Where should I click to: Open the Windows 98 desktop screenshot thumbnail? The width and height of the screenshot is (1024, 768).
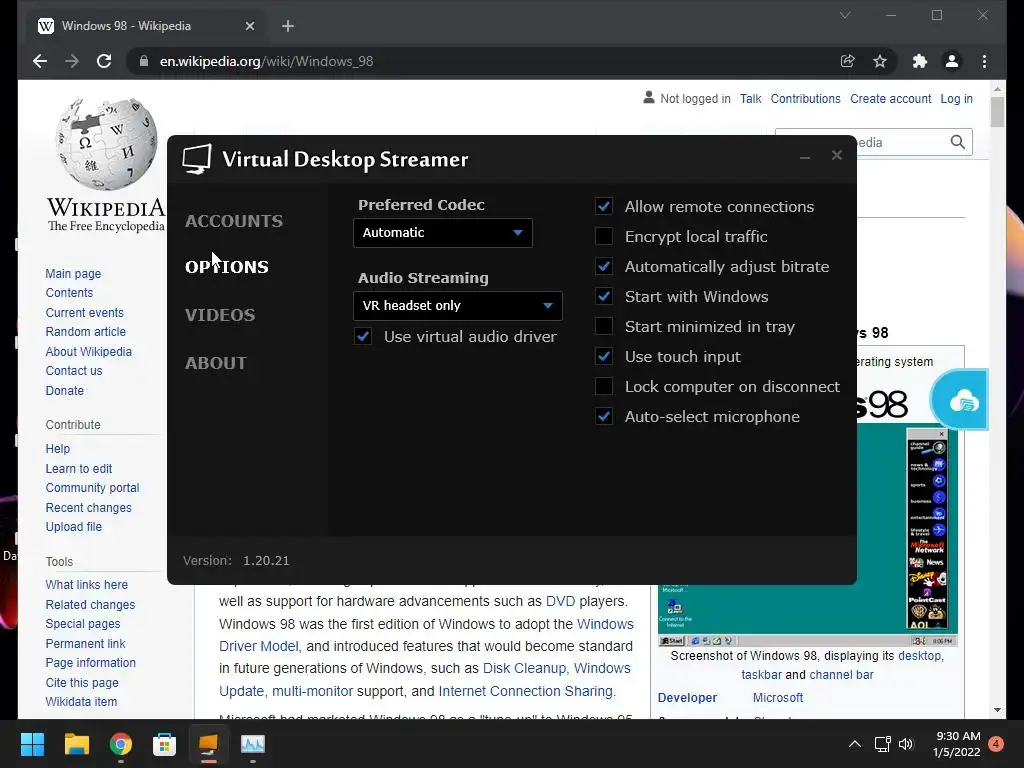click(808, 536)
